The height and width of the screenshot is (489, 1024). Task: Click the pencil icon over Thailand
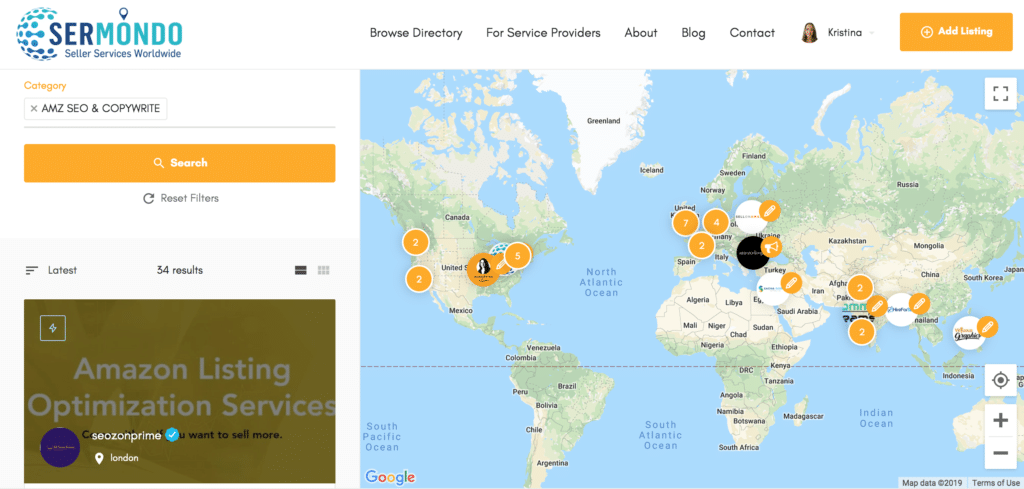point(919,304)
